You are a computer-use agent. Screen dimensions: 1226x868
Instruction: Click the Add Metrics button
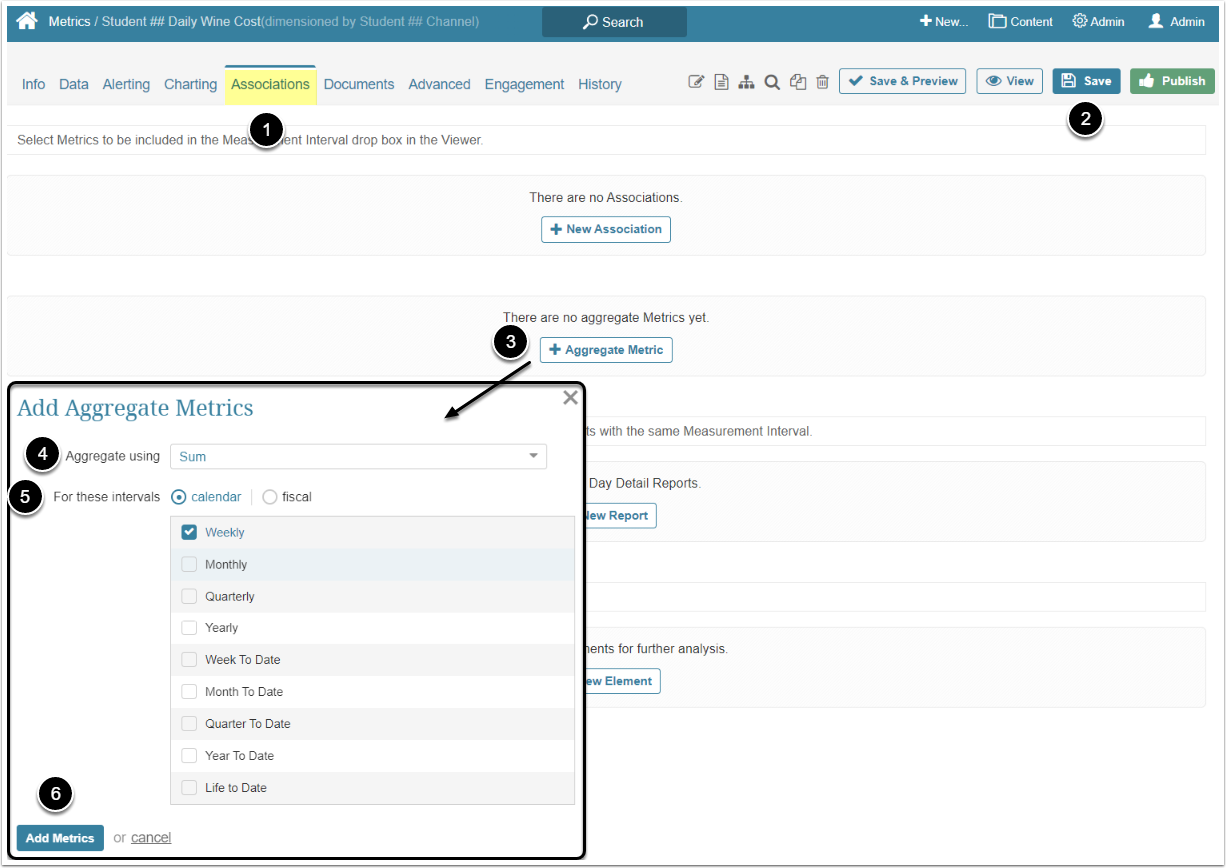click(60, 838)
